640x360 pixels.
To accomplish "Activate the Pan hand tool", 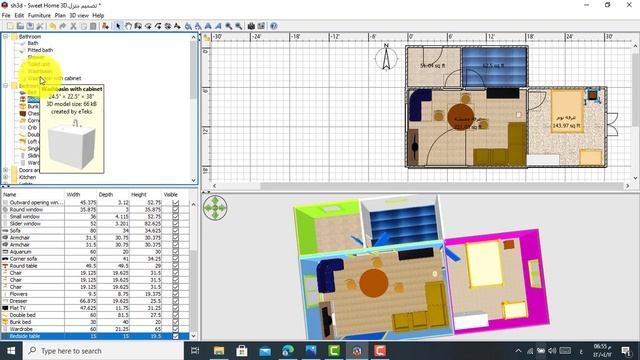I will 128,26.
